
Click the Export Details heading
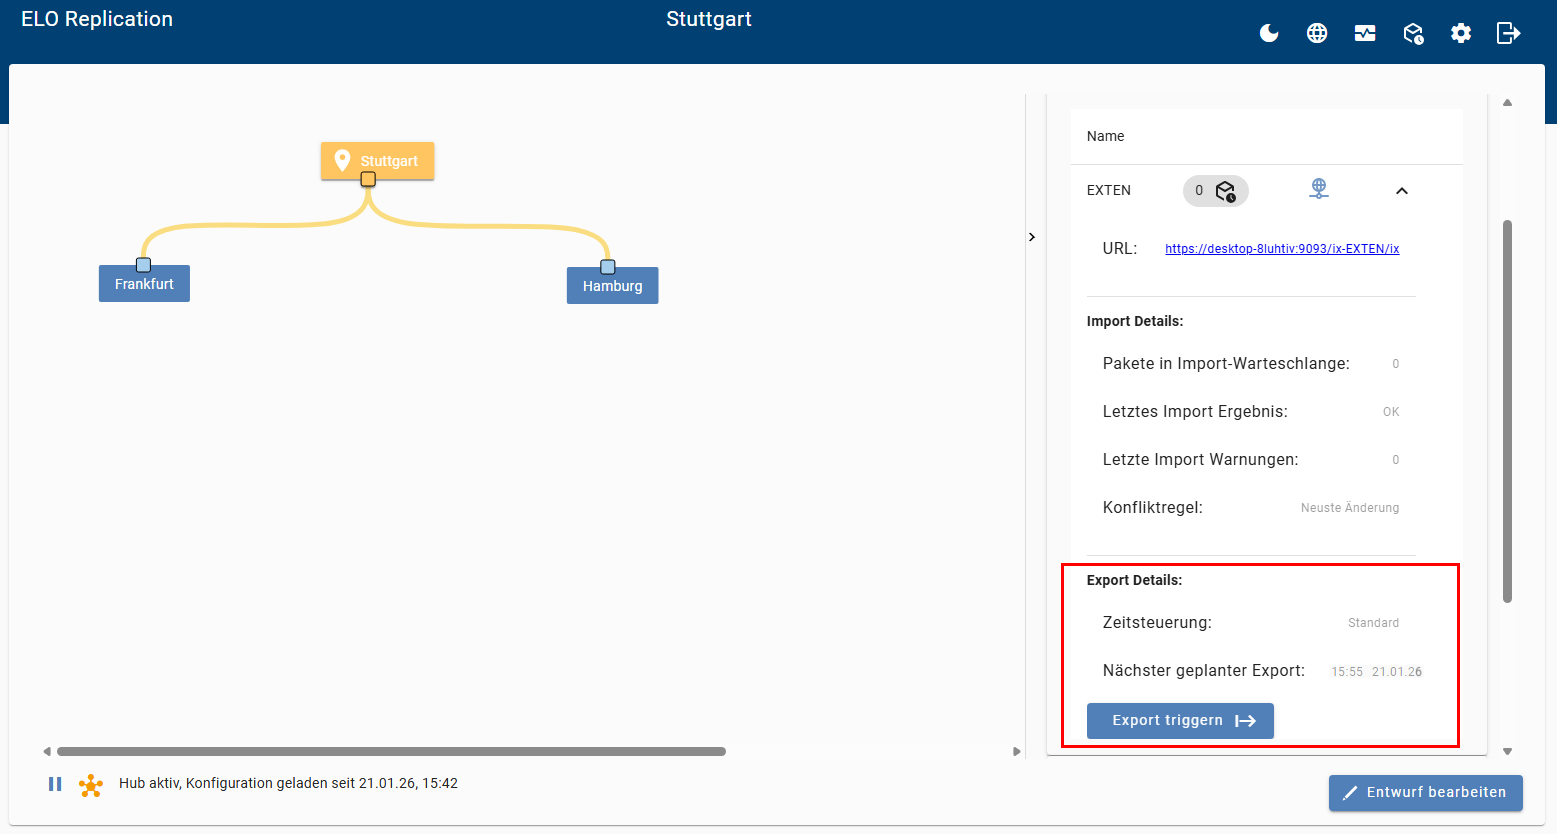click(1134, 580)
